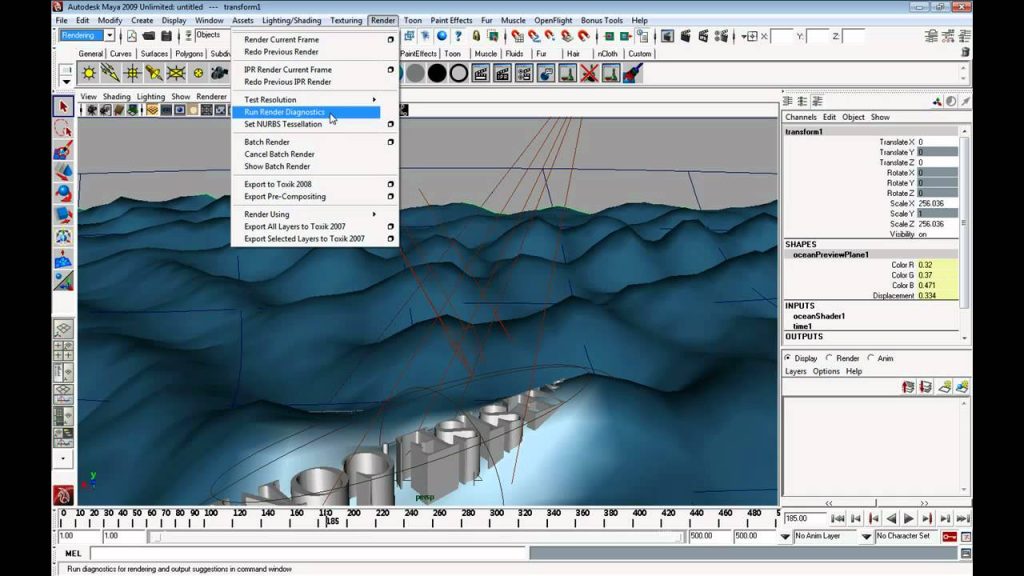Image resolution: width=1024 pixels, height=576 pixels.
Task: Click the save scene disk icon
Action: [x=167, y=36]
